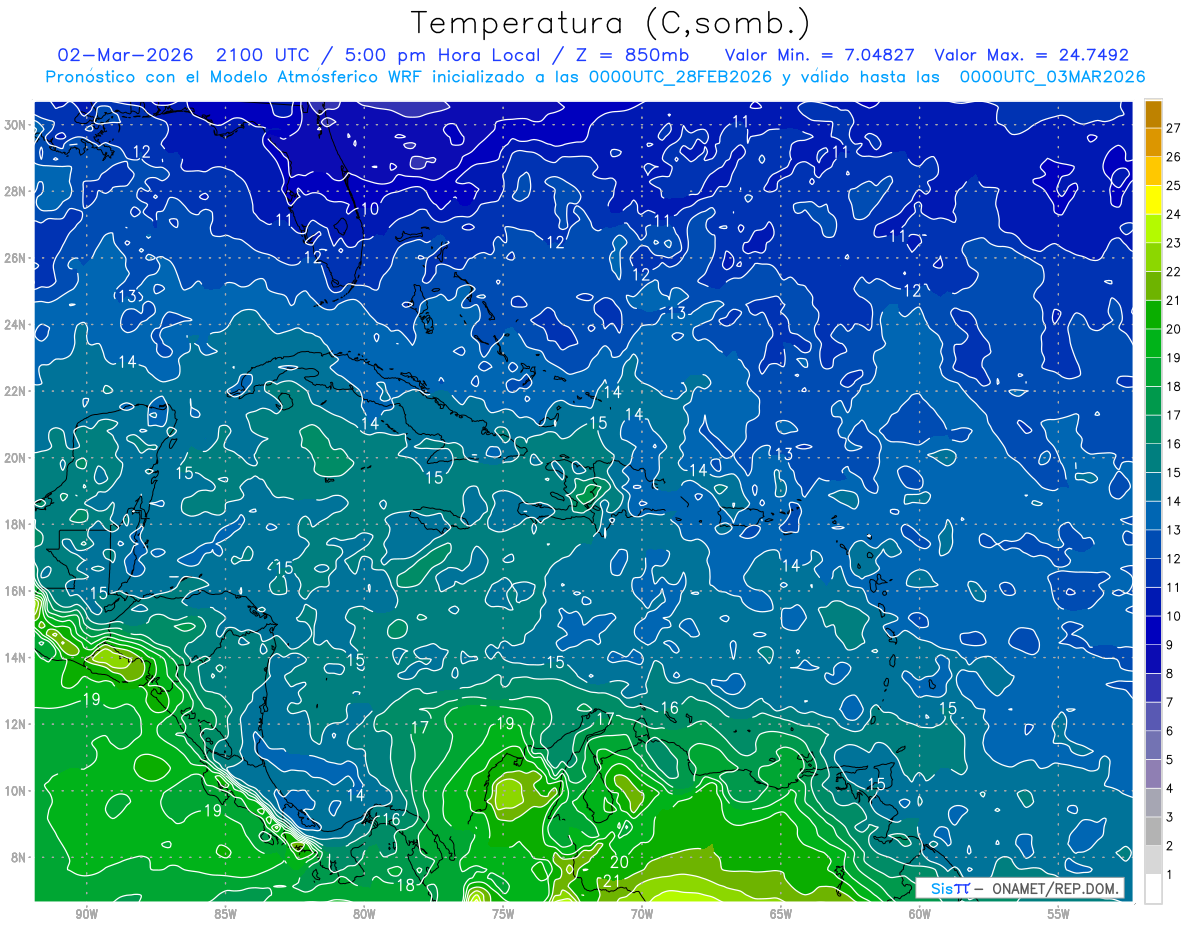Image resolution: width=1200 pixels, height=927 pixels.
Task: Click the '85W' longitude axis label
Action: (225, 914)
